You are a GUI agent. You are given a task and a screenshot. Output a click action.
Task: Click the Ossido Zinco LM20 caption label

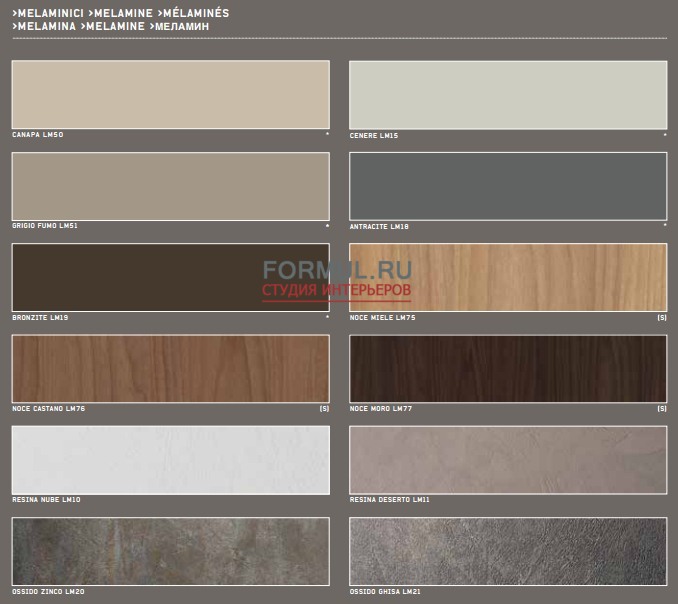coord(48,591)
